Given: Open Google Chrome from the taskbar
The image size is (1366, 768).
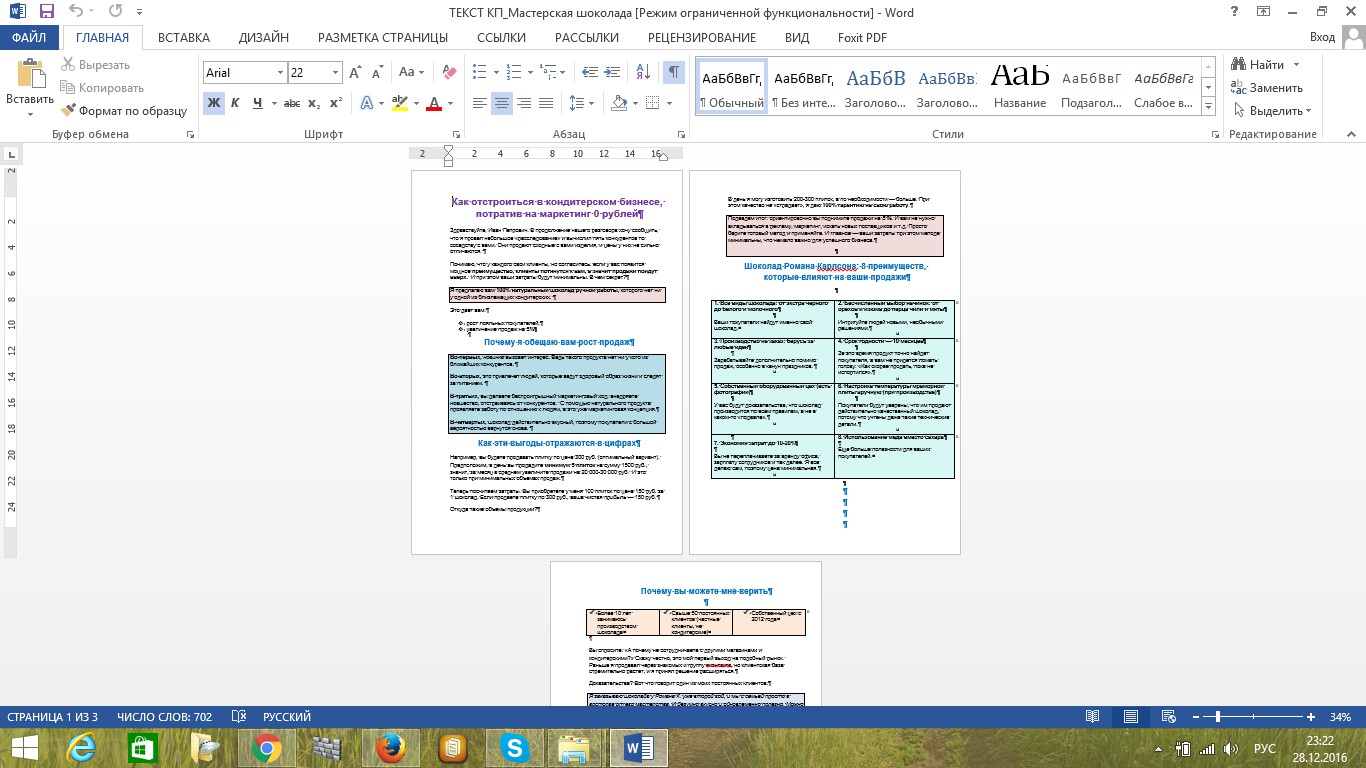Looking at the screenshot, I should click(x=267, y=747).
